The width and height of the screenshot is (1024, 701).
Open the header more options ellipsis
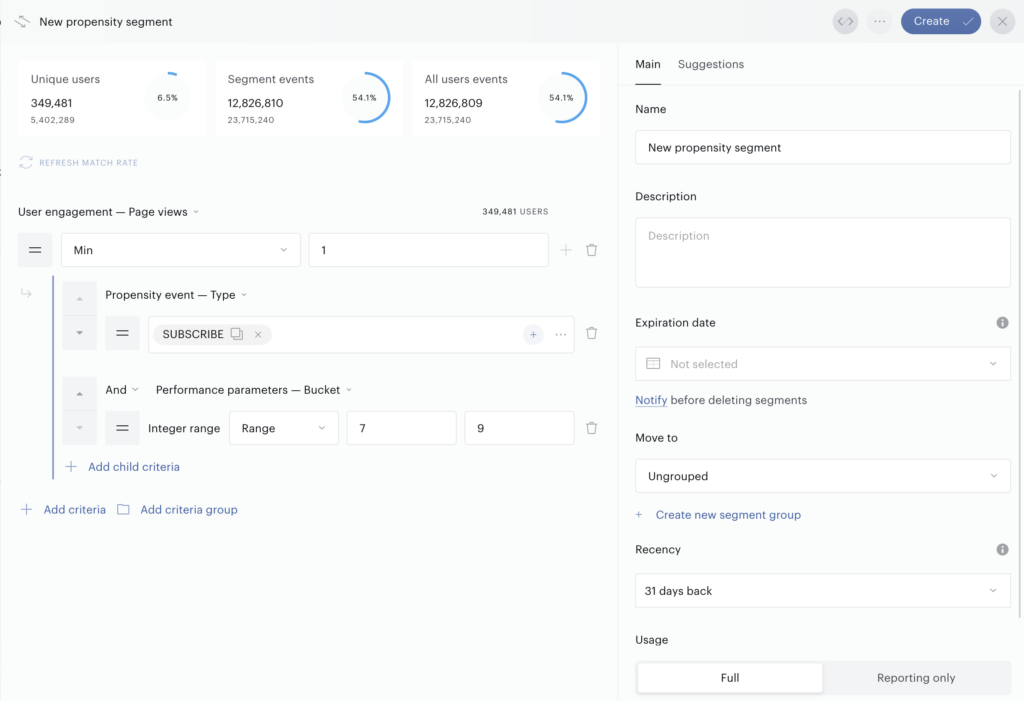tap(880, 22)
